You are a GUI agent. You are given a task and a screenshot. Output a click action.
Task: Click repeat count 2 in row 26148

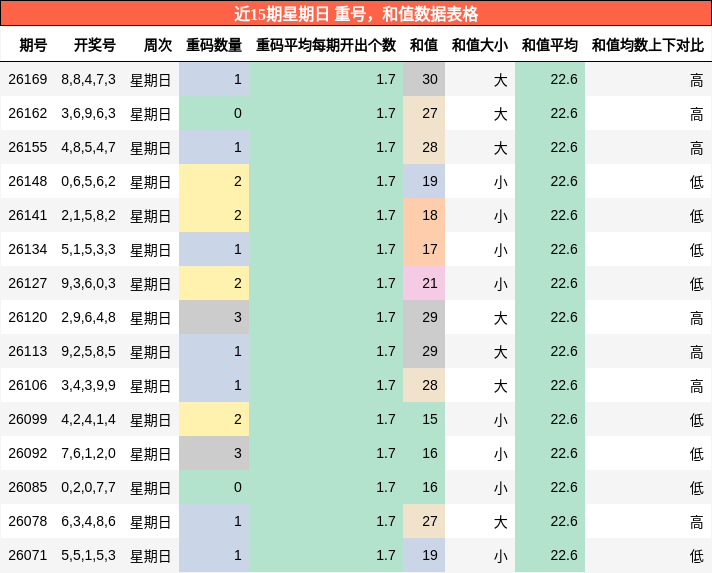(x=214, y=182)
